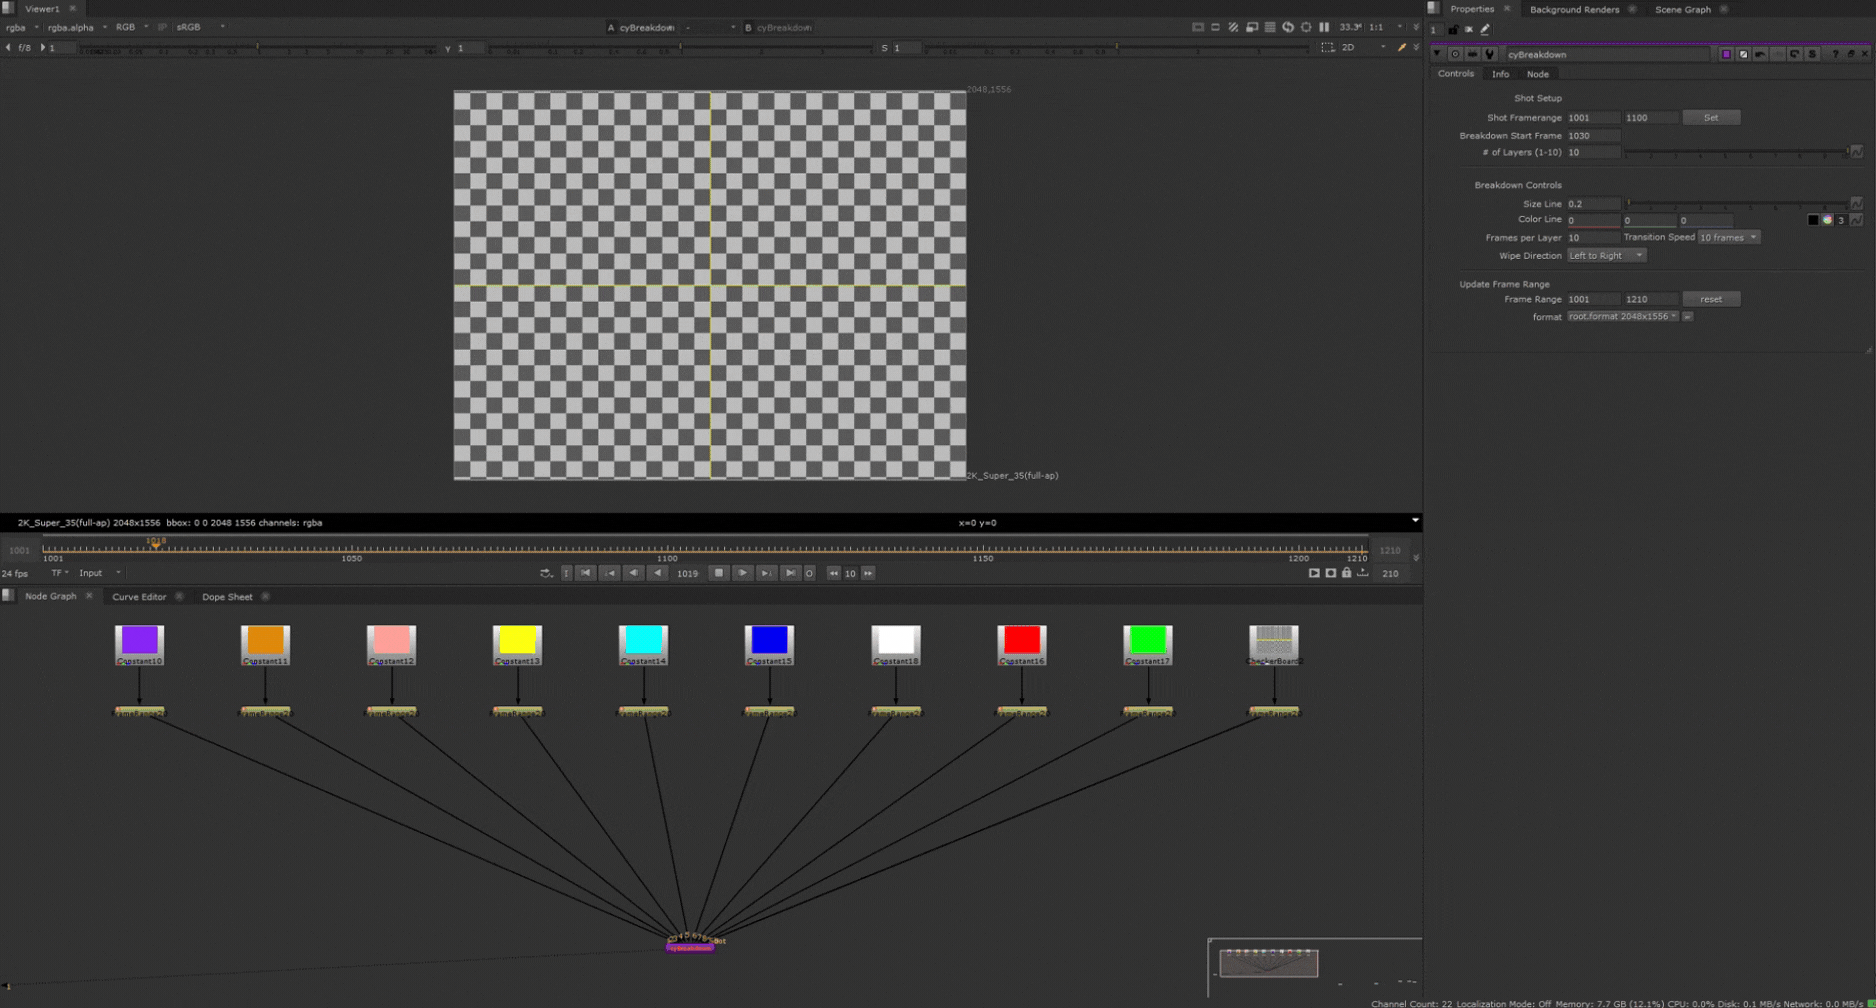This screenshot has height=1008, width=1876.
Task: Click the help question mark in cyBreakdown panel
Action: pos(1835,54)
